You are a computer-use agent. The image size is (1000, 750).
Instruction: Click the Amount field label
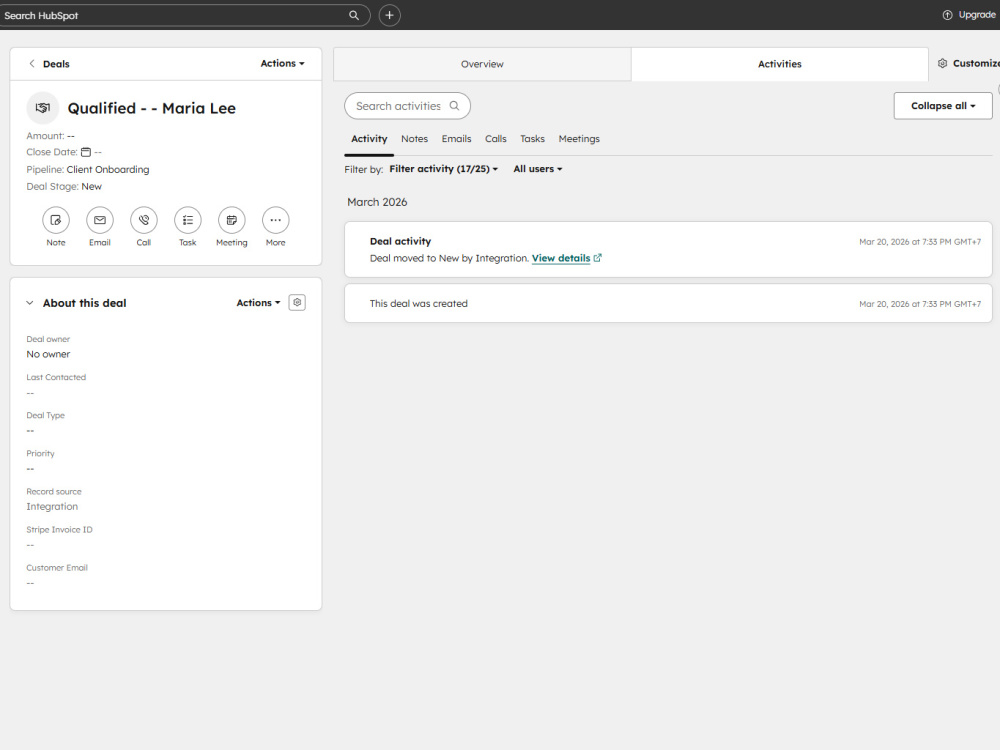click(45, 136)
